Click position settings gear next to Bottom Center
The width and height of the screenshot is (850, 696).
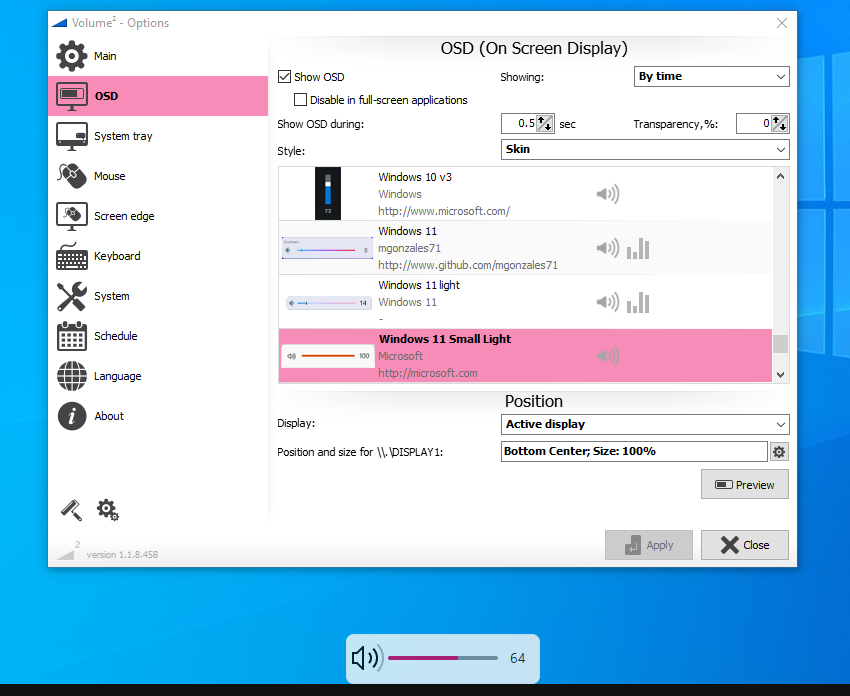click(779, 452)
